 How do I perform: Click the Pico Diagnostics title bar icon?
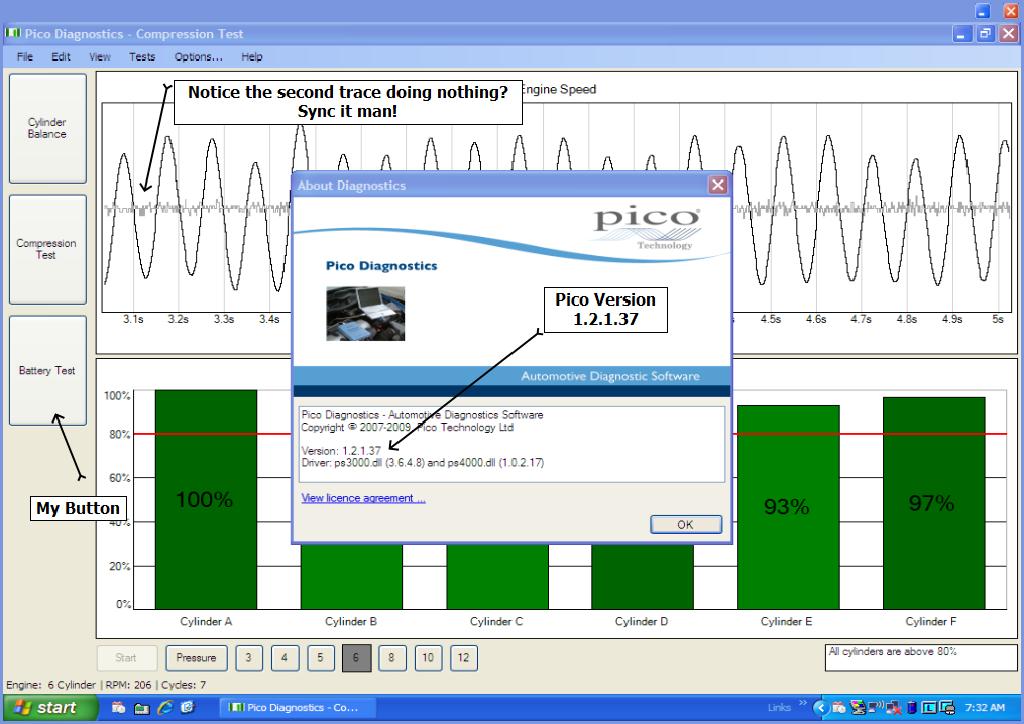pyautogui.click(x=13, y=33)
